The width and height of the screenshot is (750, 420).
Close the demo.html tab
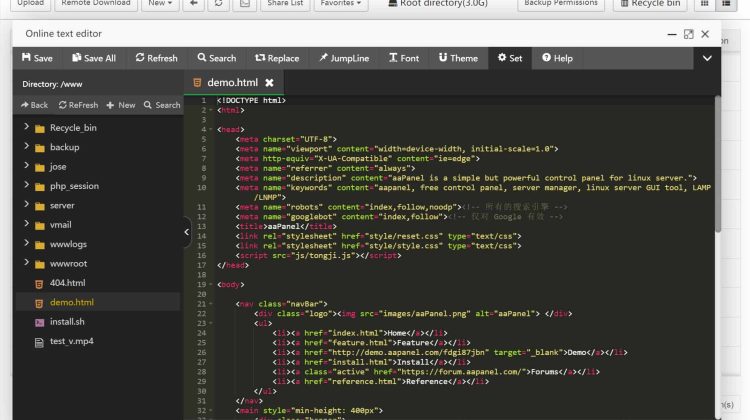[269, 83]
